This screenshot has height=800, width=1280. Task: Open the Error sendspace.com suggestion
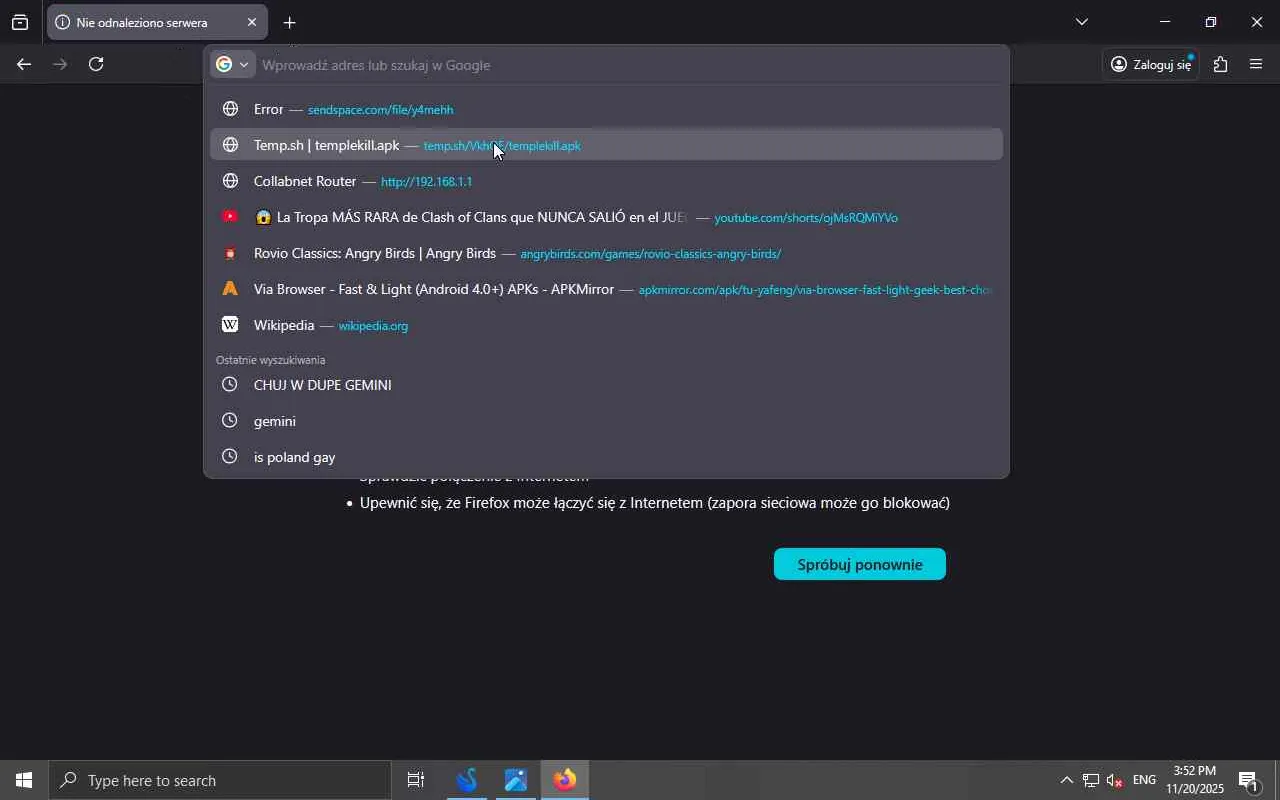click(x=606, y=109)
